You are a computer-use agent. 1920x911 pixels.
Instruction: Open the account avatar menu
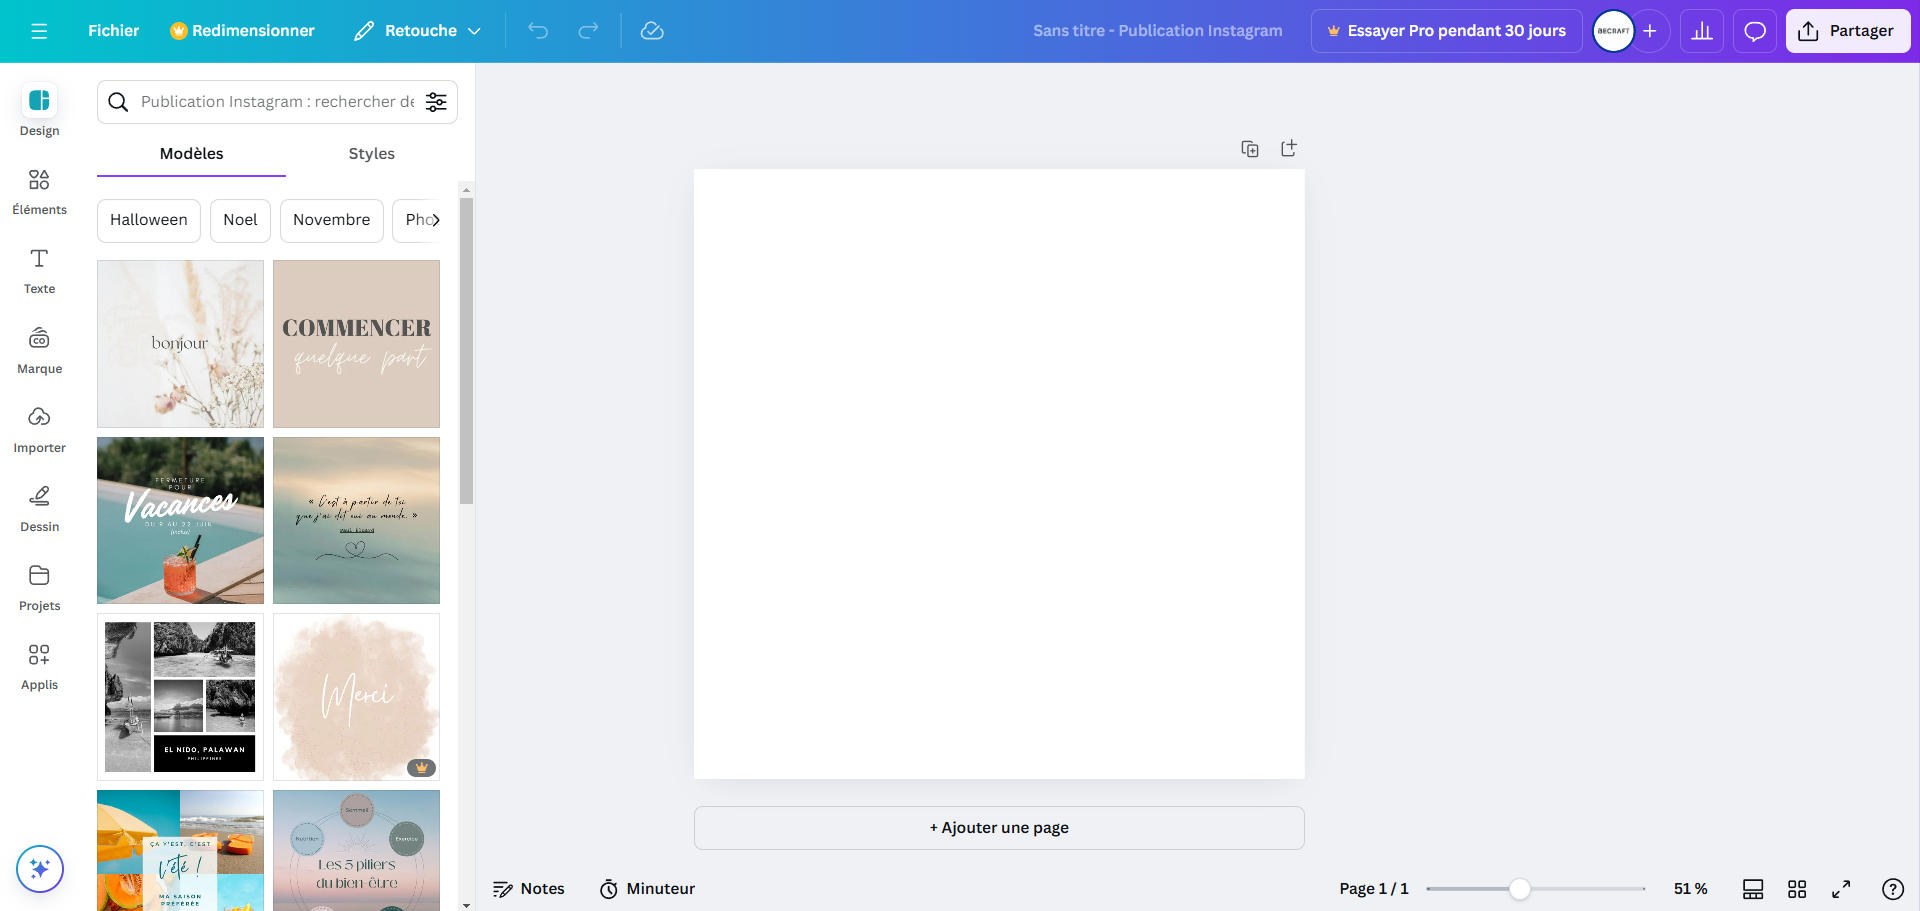click(x=1613, y=31)
